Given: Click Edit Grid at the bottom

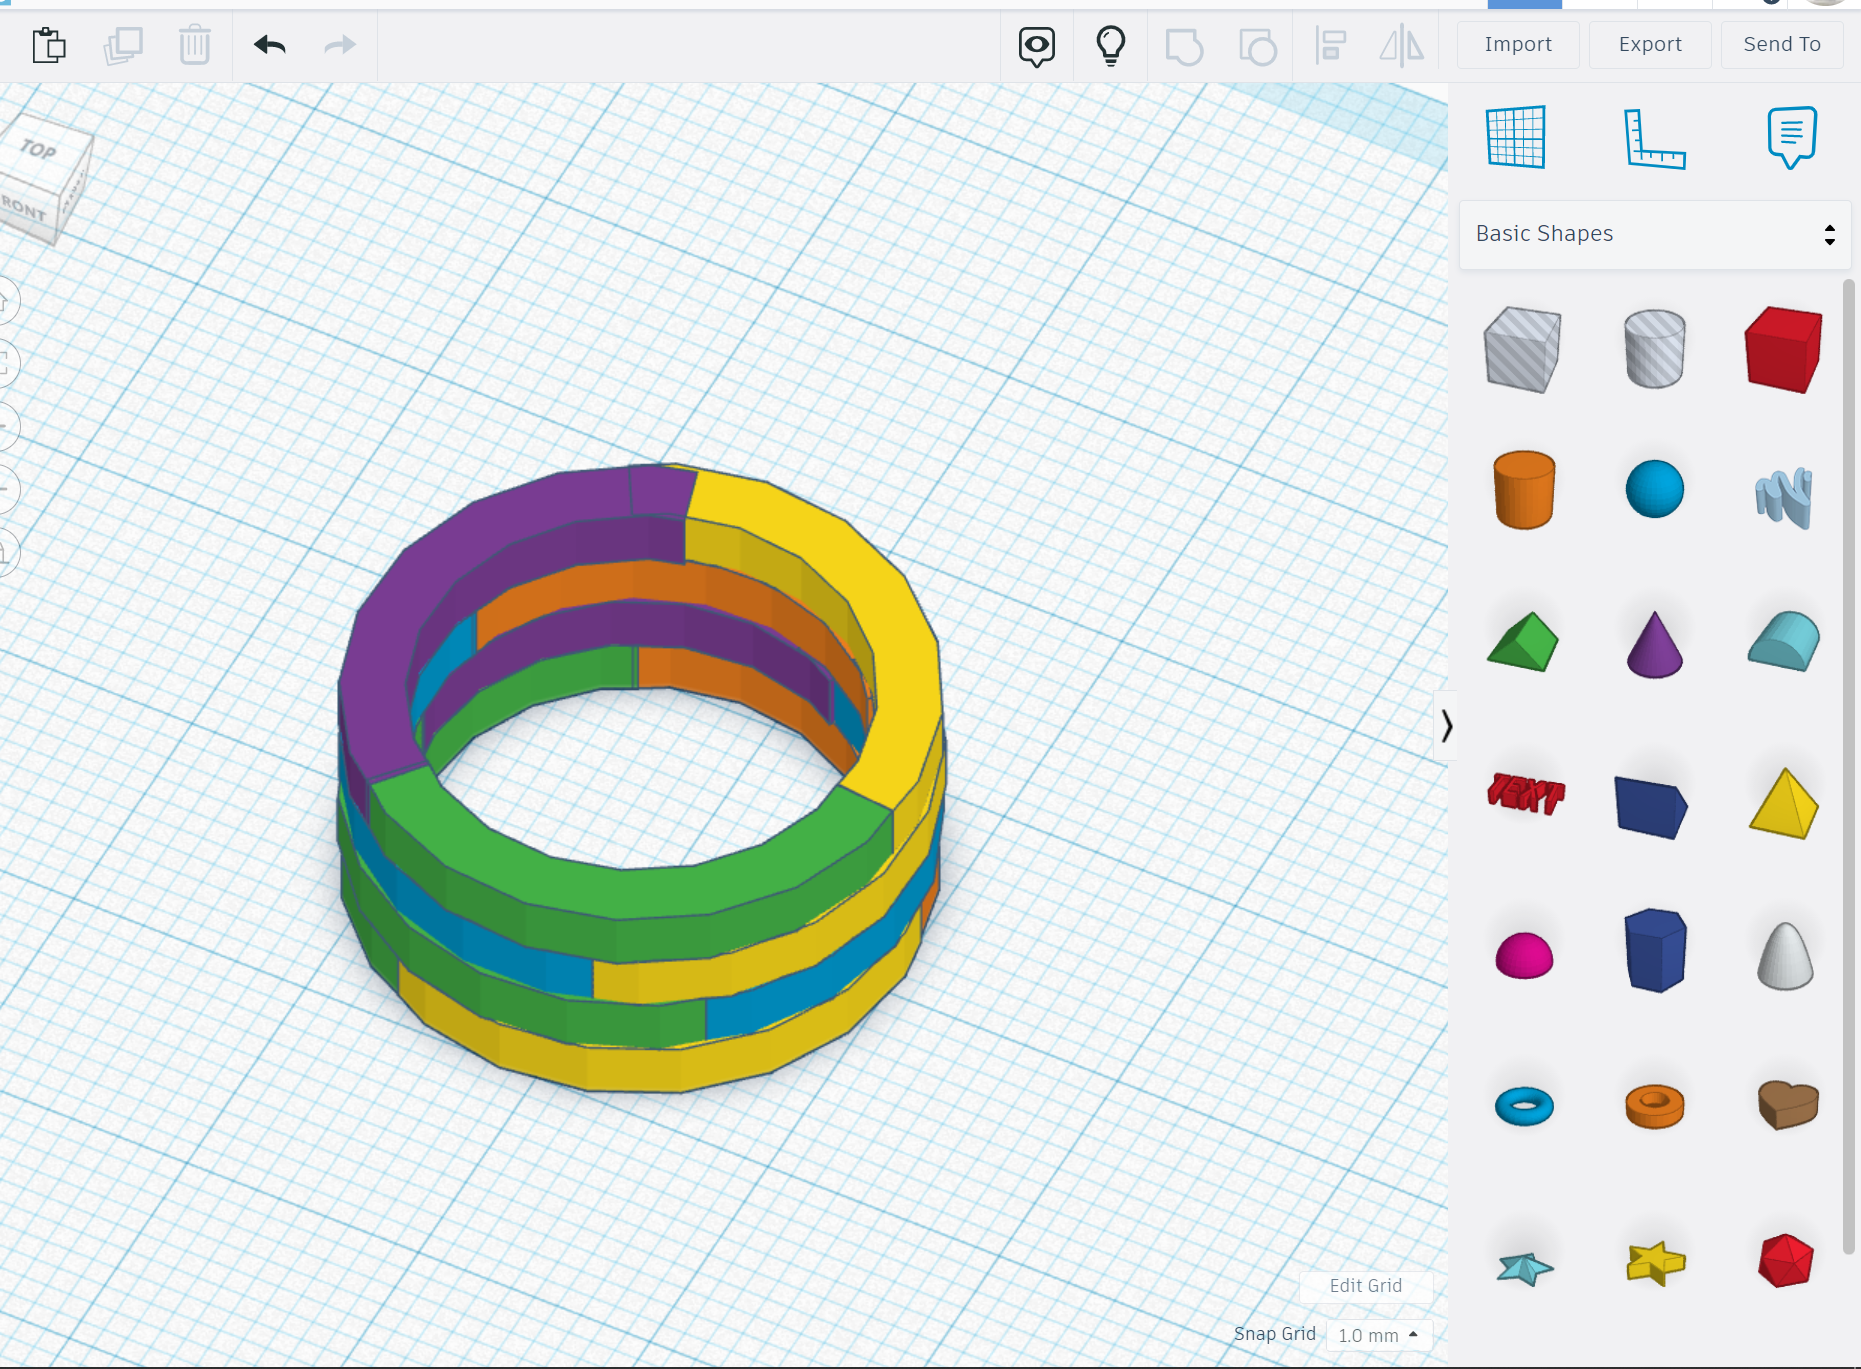Looking at the screenshot, I should (1365, 1286).
